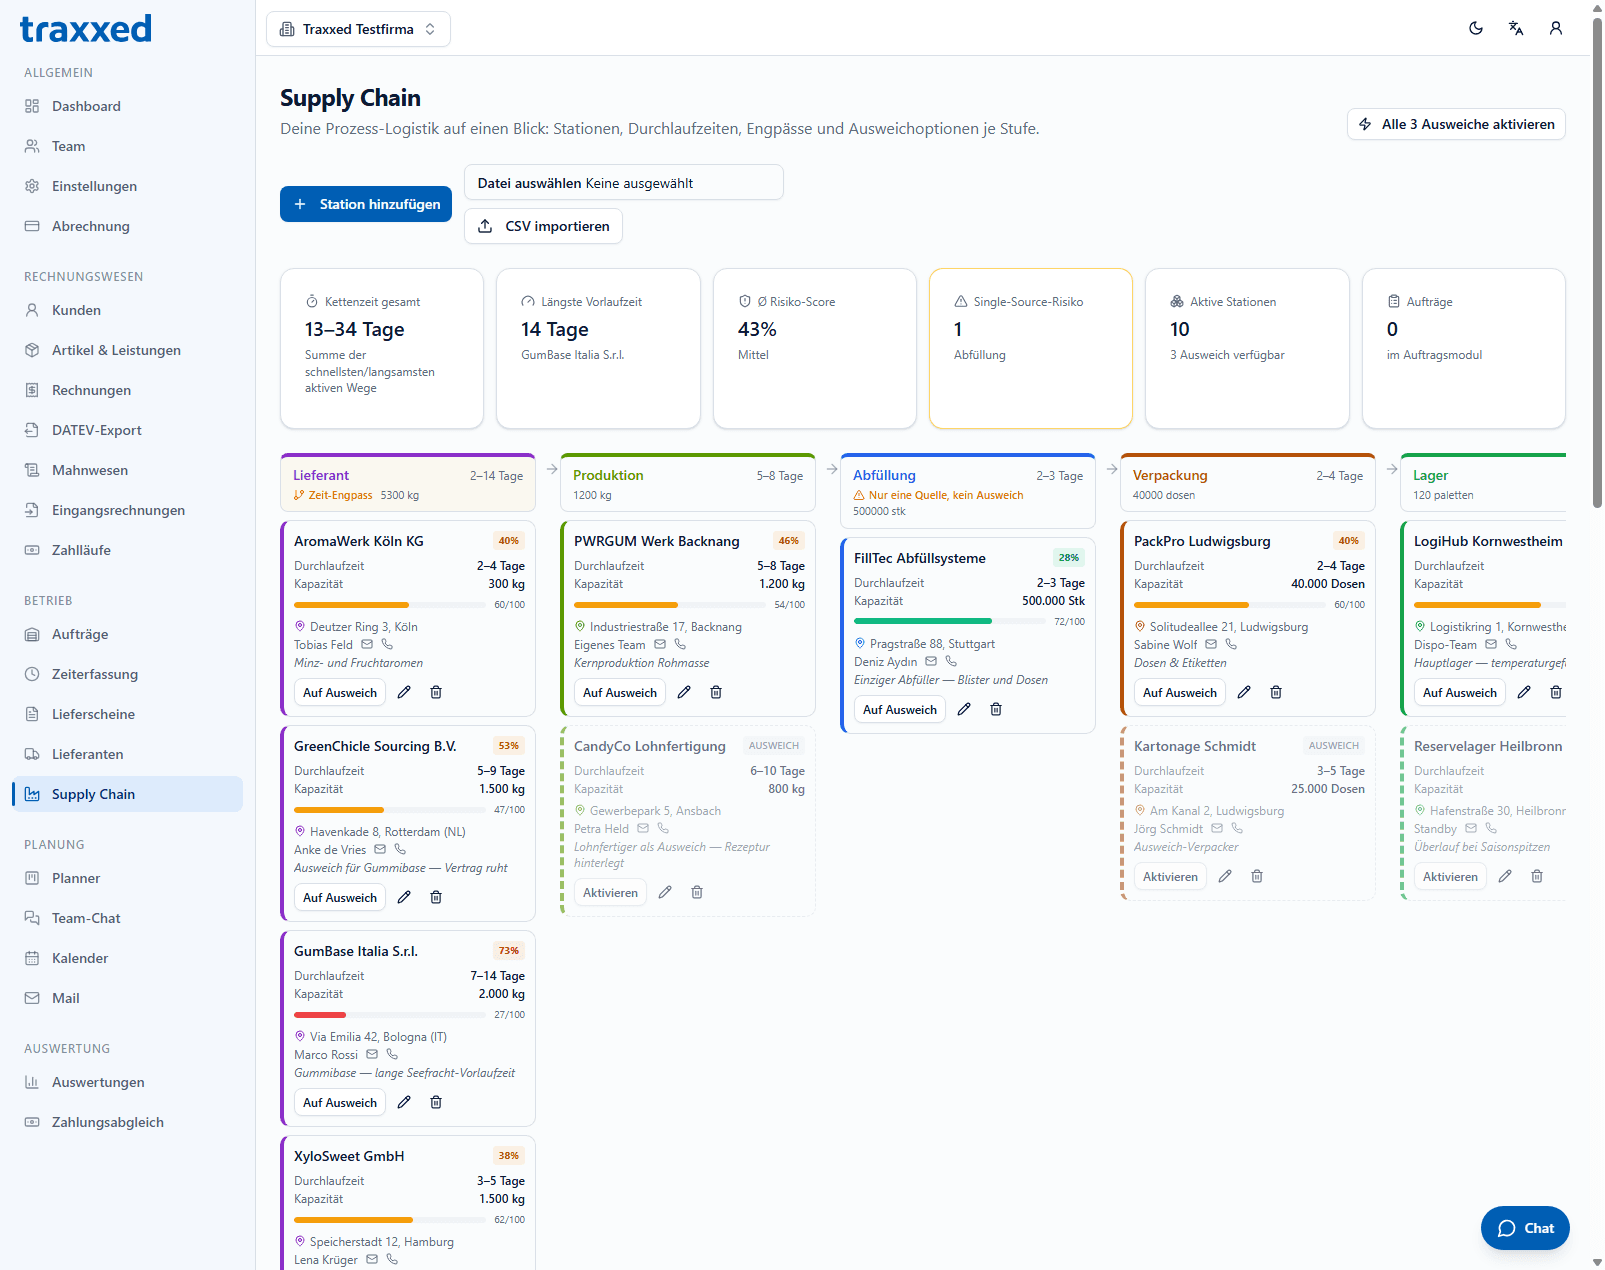The height and width of the screenshot is (1270, 1605).
Task: Click the 73% risk badge on GumBase
Action: [509, 950]
